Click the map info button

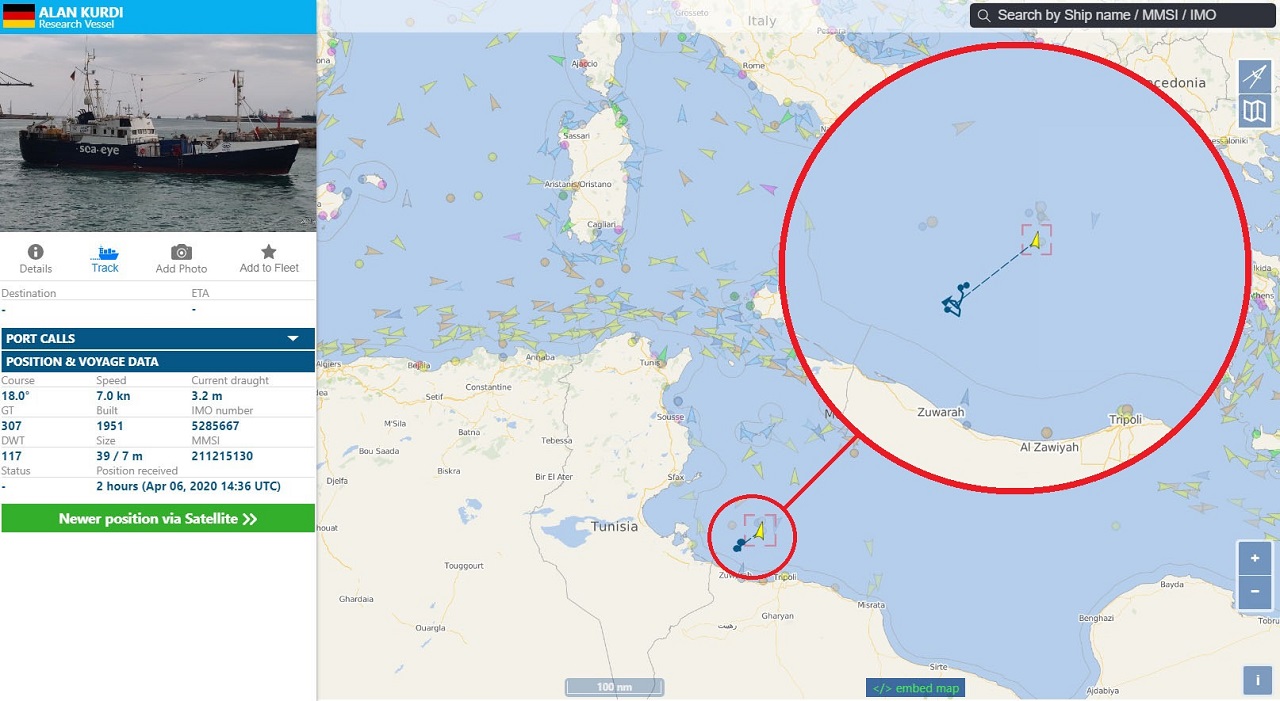1257,680
